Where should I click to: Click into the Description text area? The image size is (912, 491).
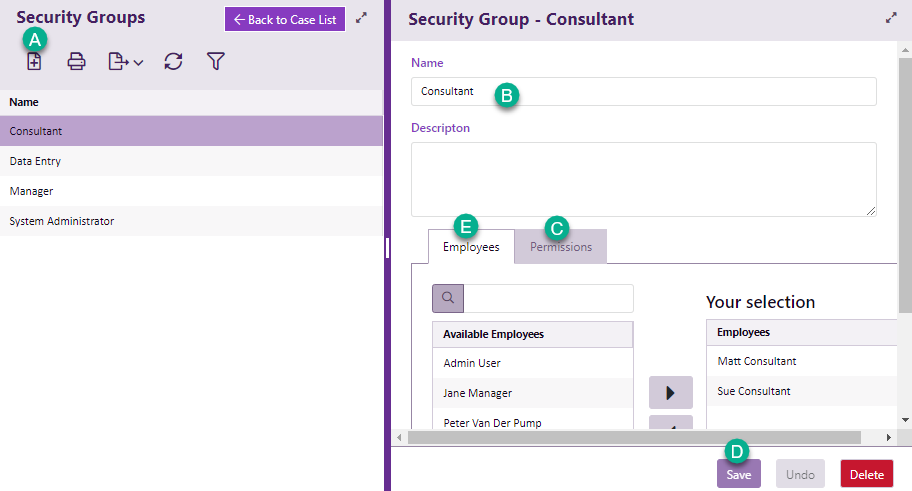point(643,178)
